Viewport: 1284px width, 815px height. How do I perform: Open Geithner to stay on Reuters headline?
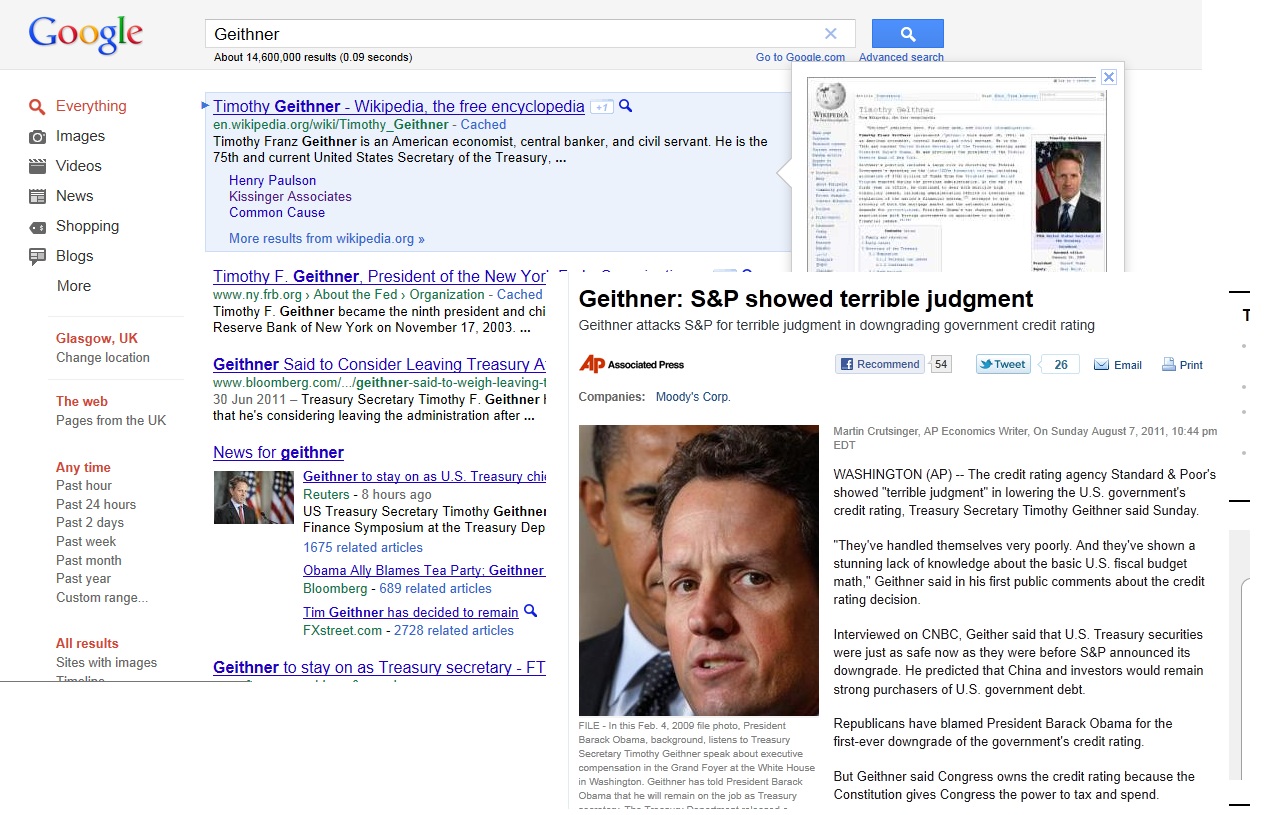424,477
